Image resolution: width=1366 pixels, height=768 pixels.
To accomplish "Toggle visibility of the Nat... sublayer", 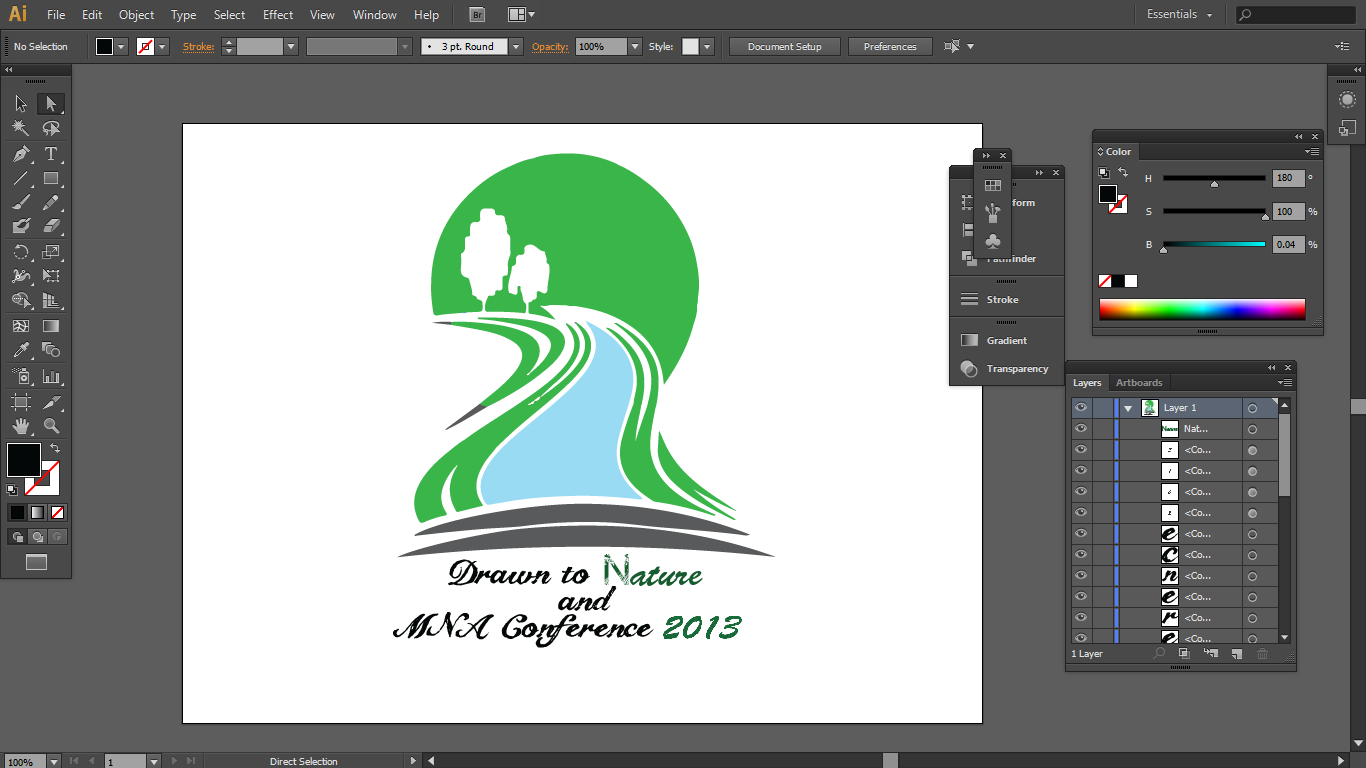I will 1080,429.
